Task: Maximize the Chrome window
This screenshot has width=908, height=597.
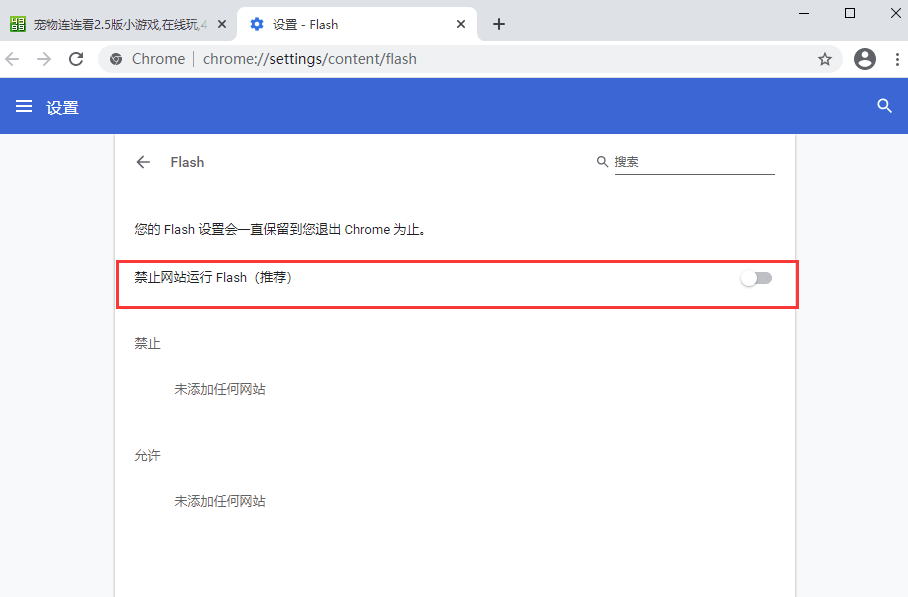Action: [x=850, y=13]
